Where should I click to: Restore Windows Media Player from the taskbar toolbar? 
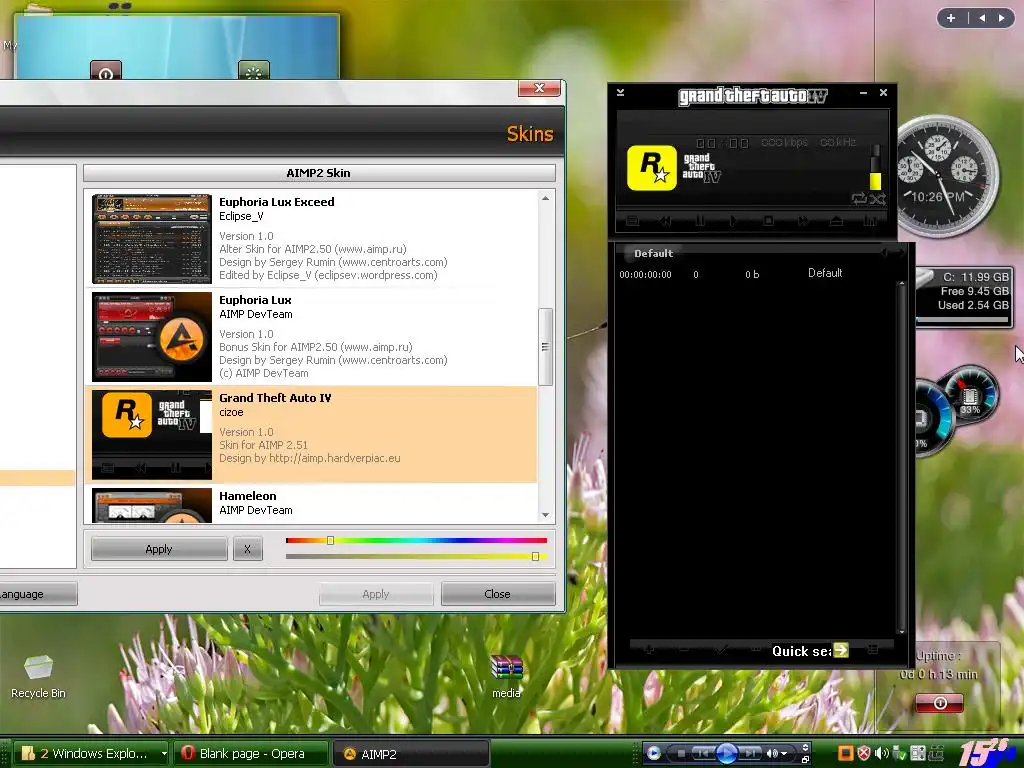pyautogui.click(x=806, y=760)
